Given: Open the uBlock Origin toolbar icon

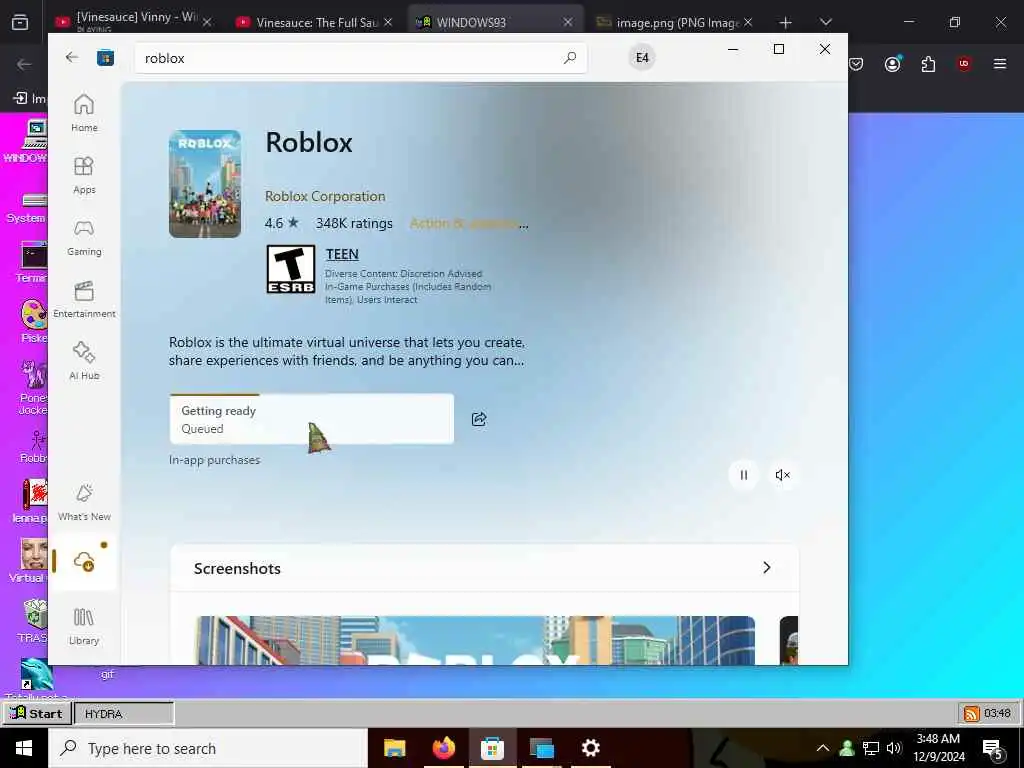Looking at the screenshot, I should [963, 63].
